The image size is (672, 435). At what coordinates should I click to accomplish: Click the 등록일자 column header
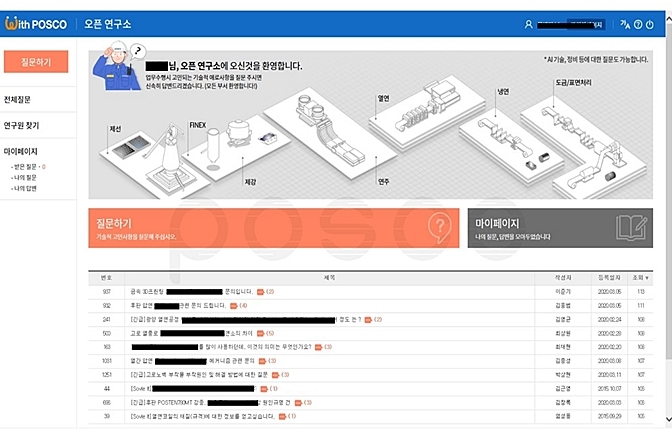609,278
